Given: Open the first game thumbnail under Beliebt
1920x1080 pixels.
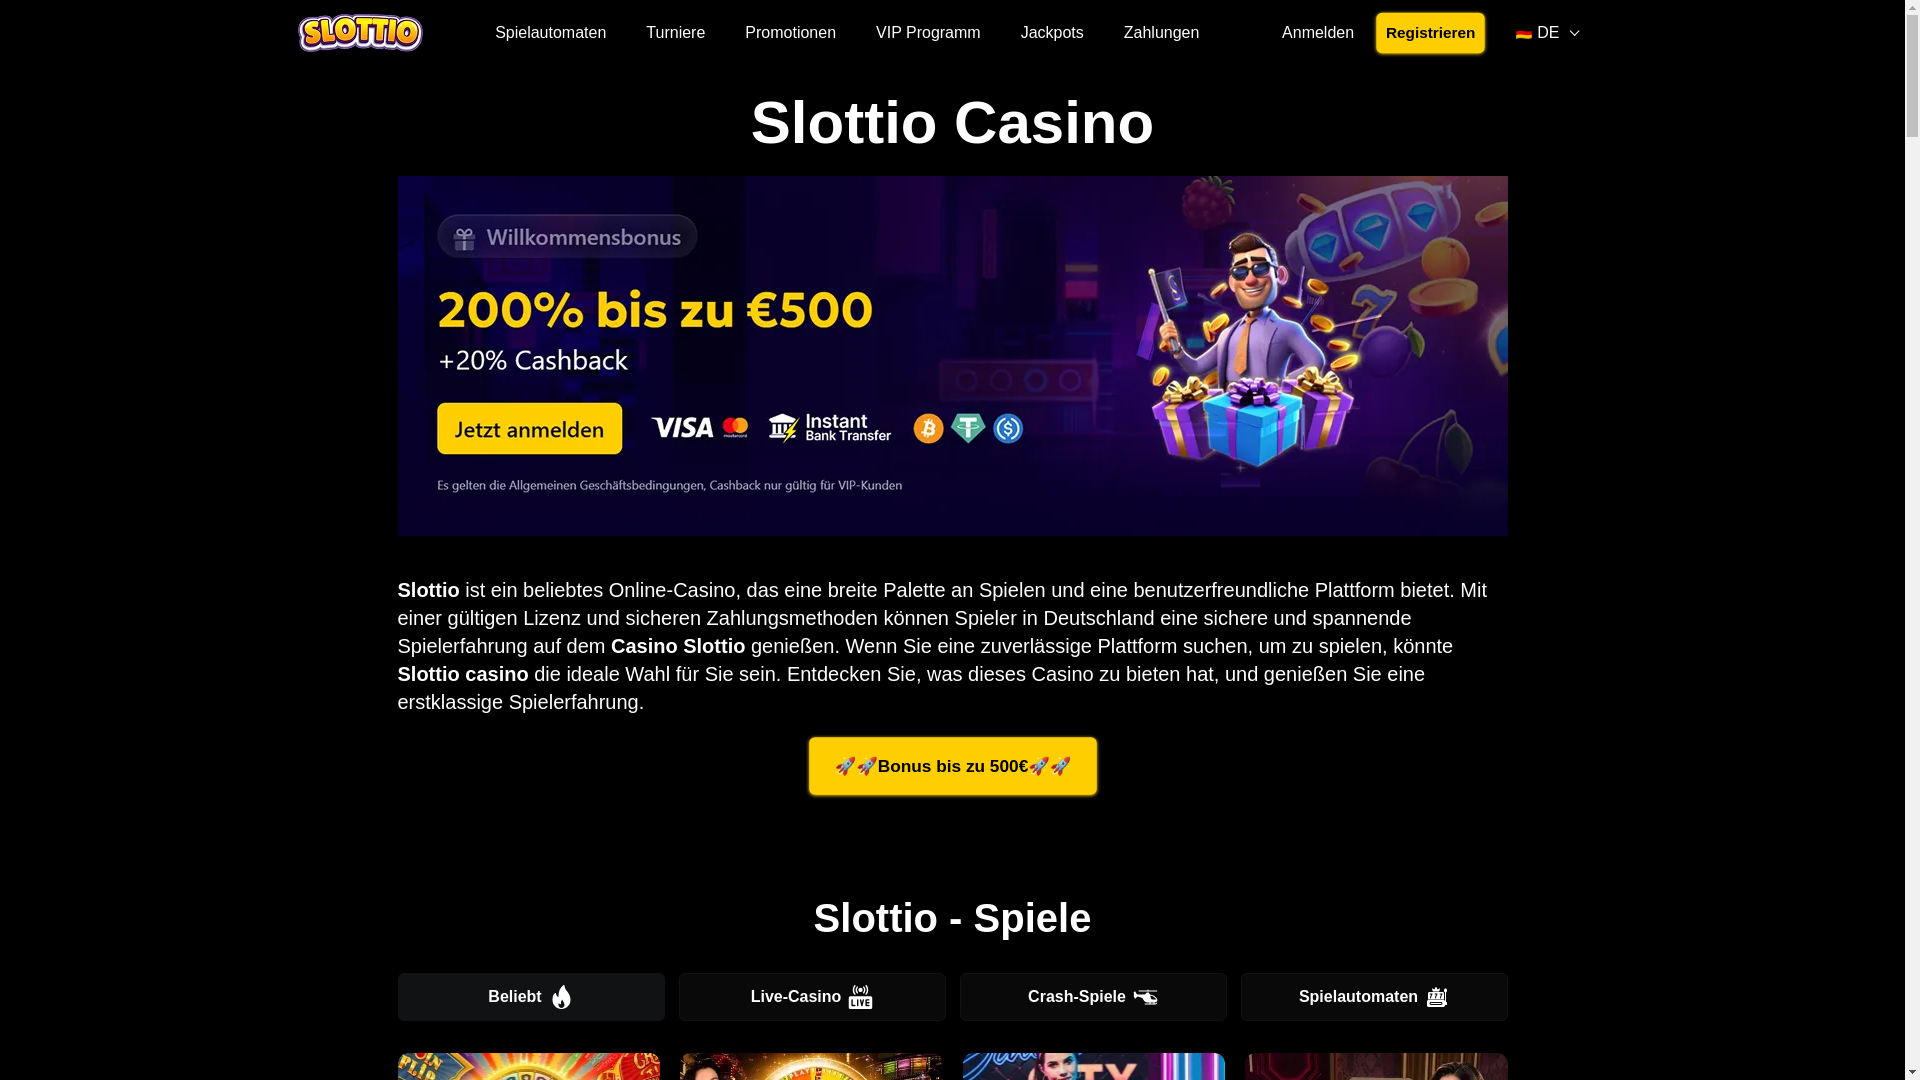Looking at the screenshot, I should tap(529, 1066).
